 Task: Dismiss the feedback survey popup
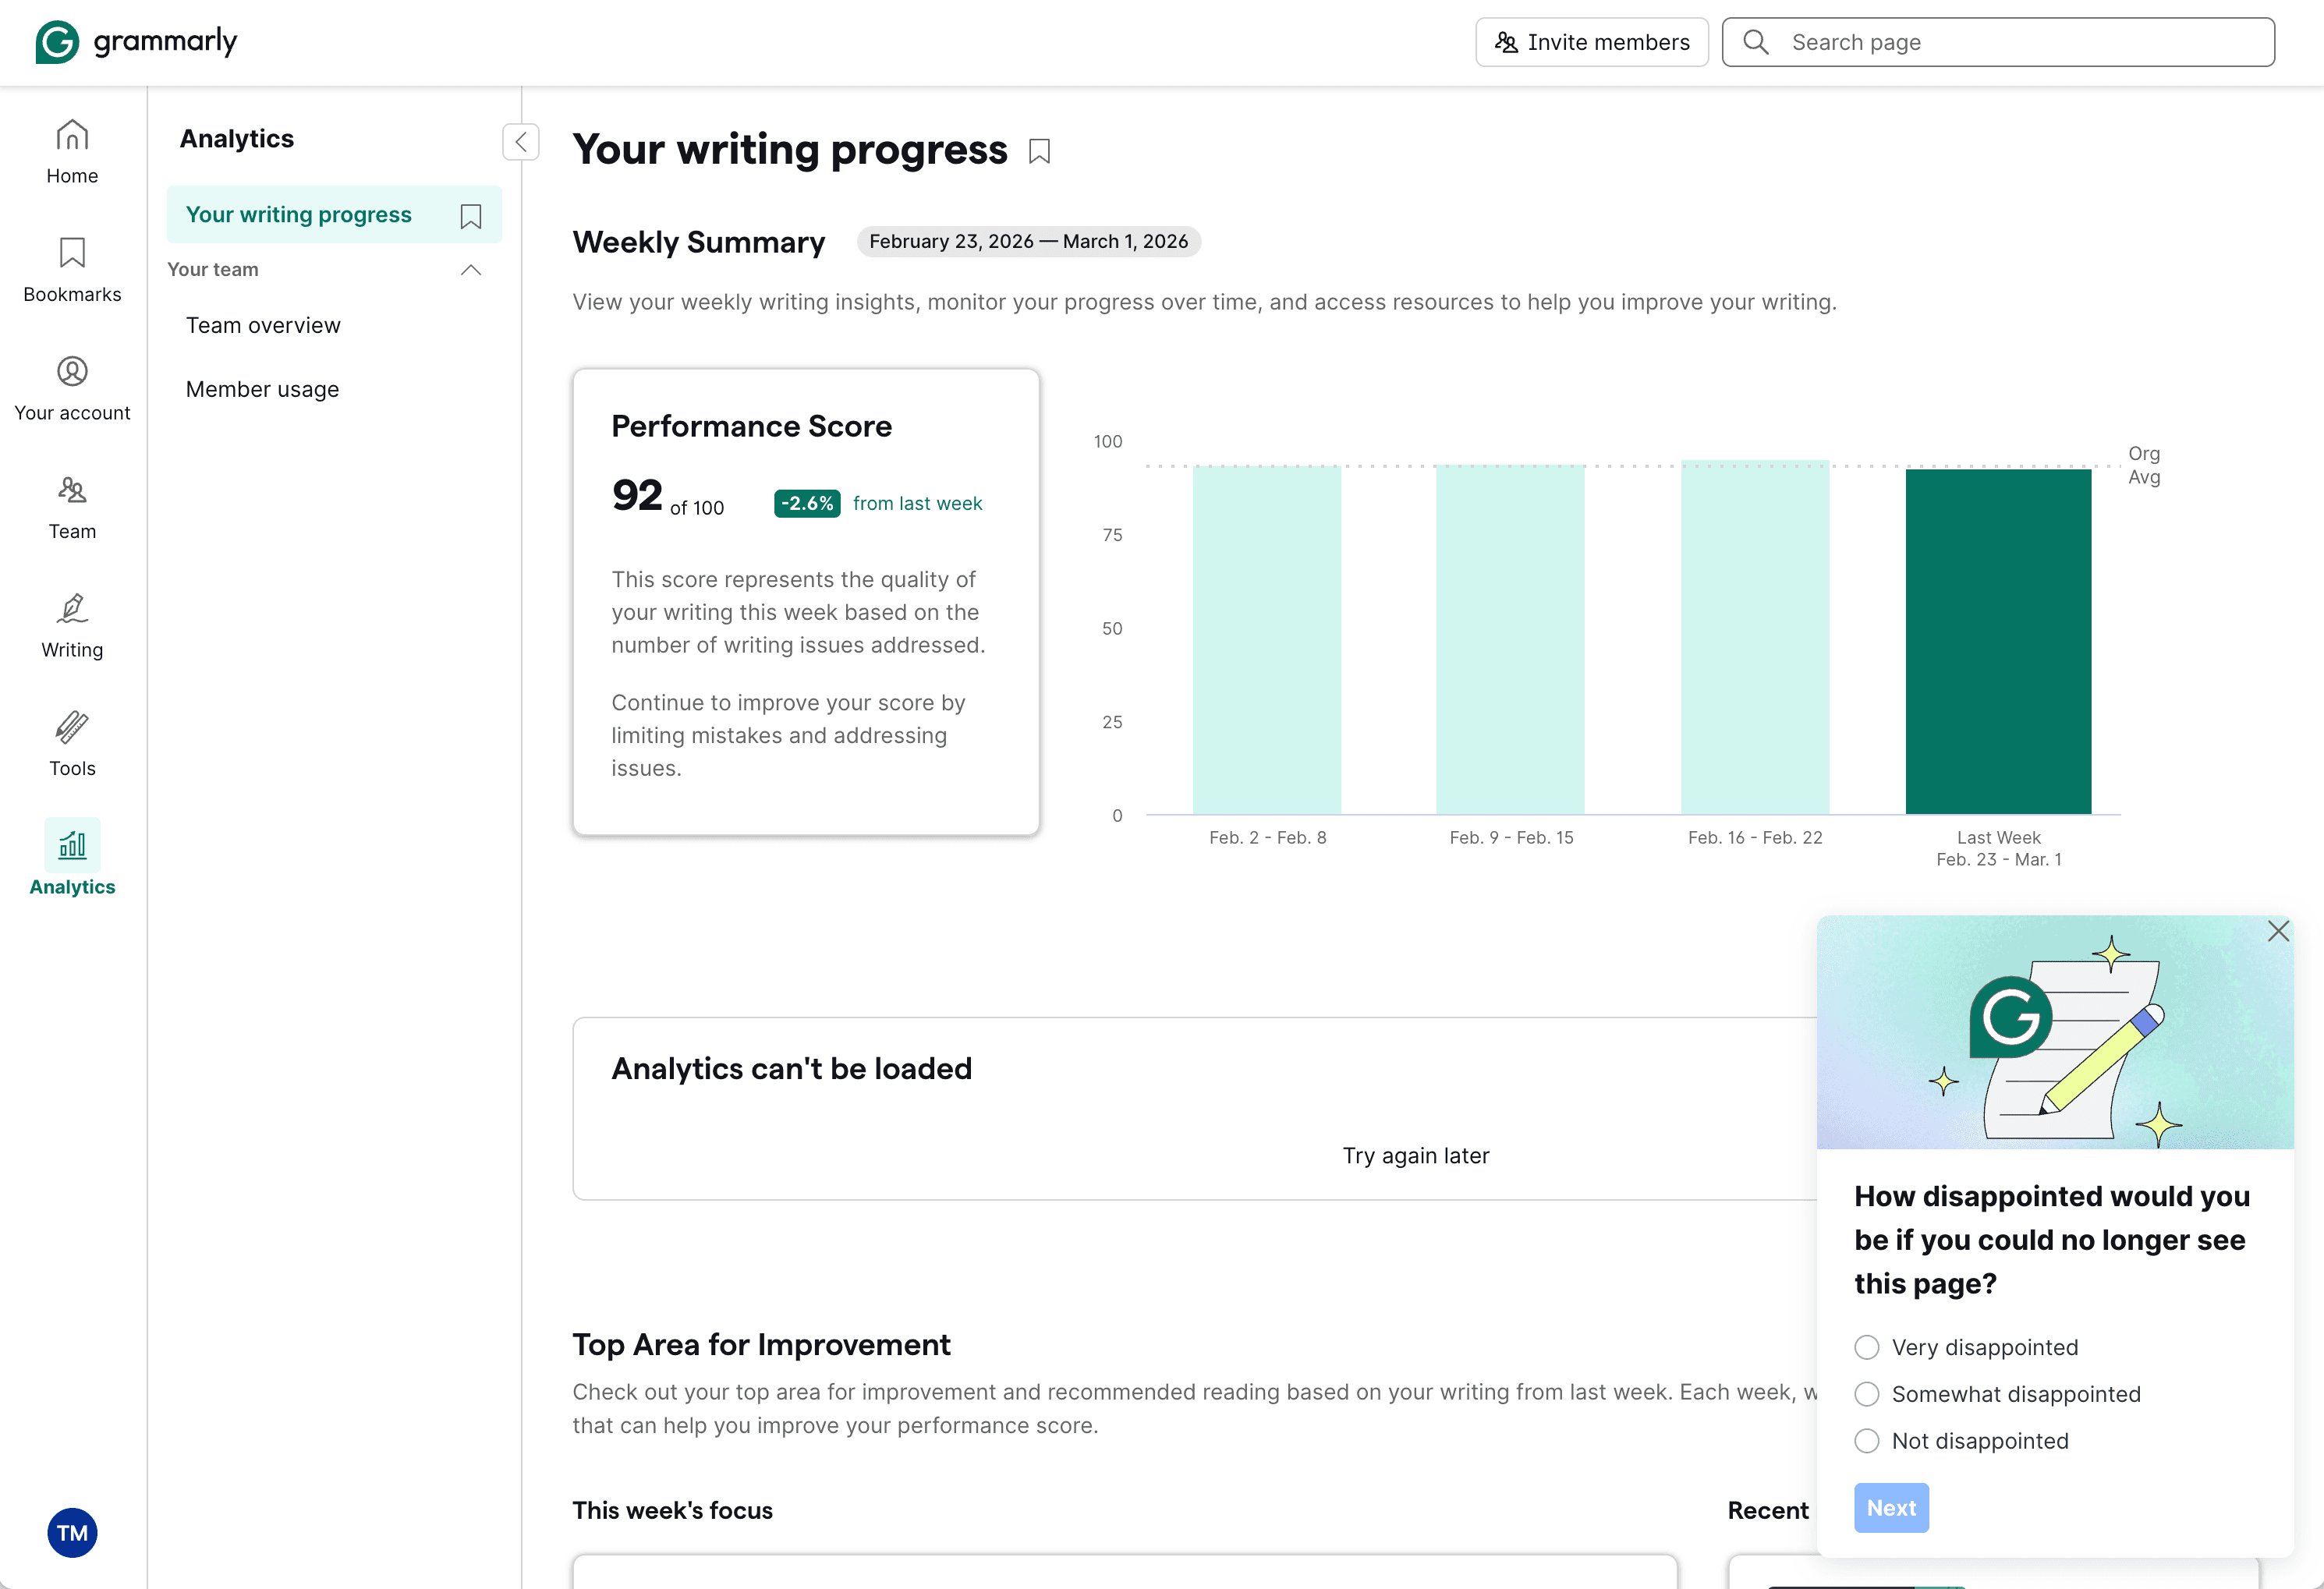point(2279,930)
